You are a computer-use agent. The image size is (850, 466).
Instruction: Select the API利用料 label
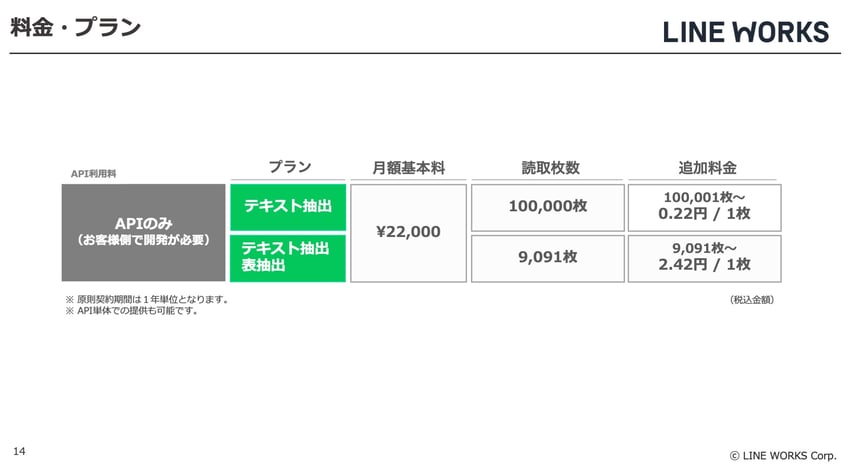[94, 173]
